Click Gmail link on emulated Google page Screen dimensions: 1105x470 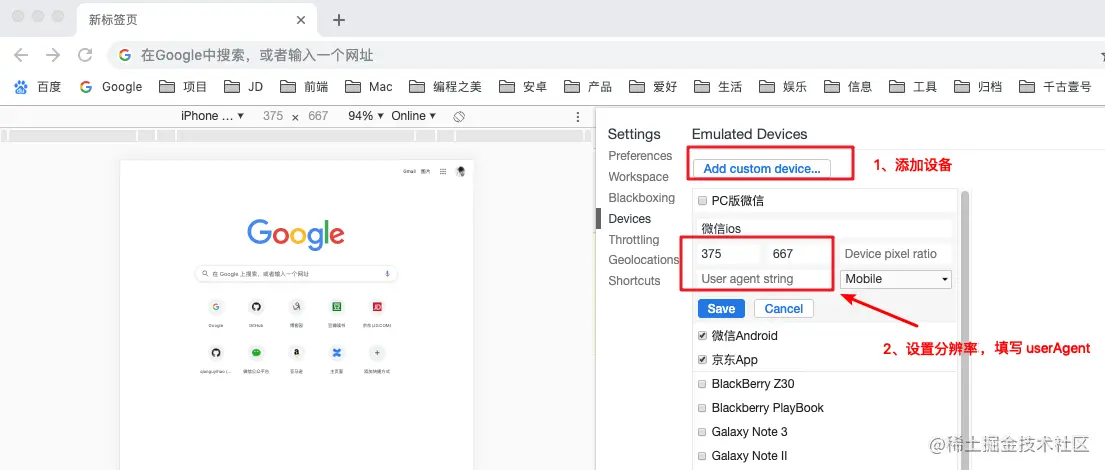click(x=409, y=171)
